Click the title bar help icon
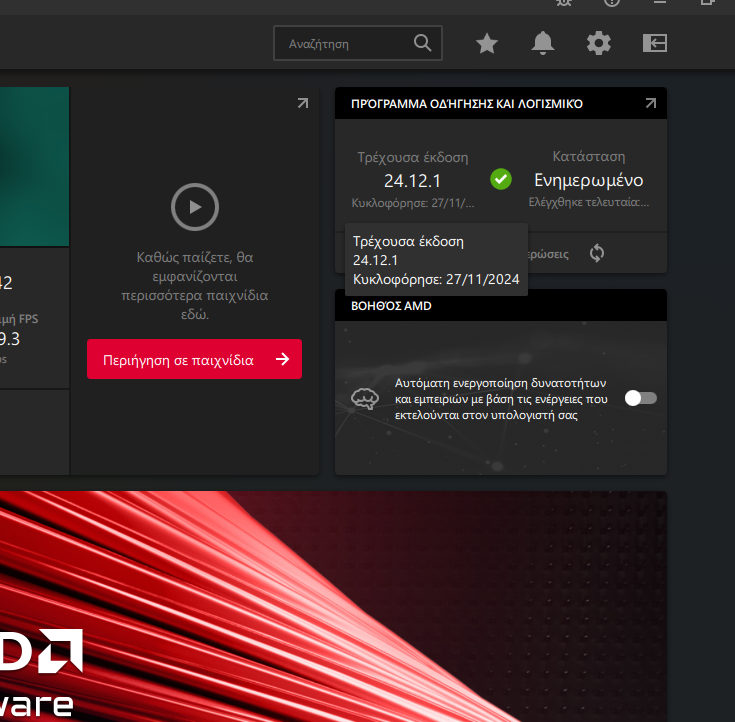 612,2
